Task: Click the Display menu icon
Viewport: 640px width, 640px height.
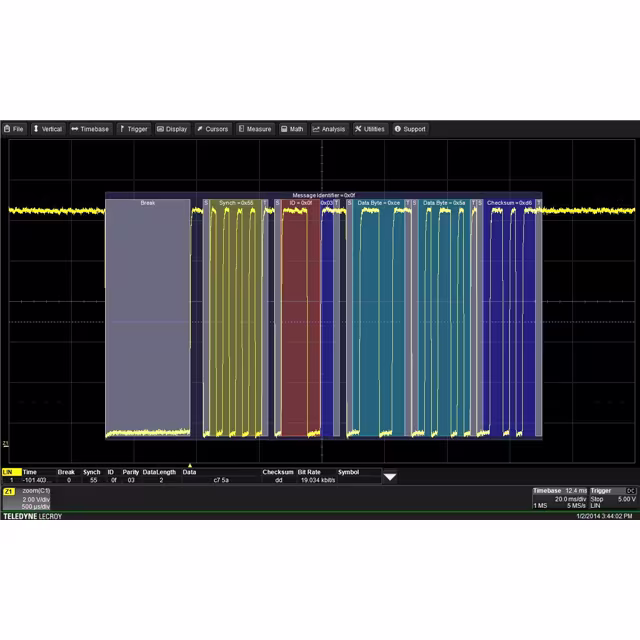Action: (x=160, y=129)
